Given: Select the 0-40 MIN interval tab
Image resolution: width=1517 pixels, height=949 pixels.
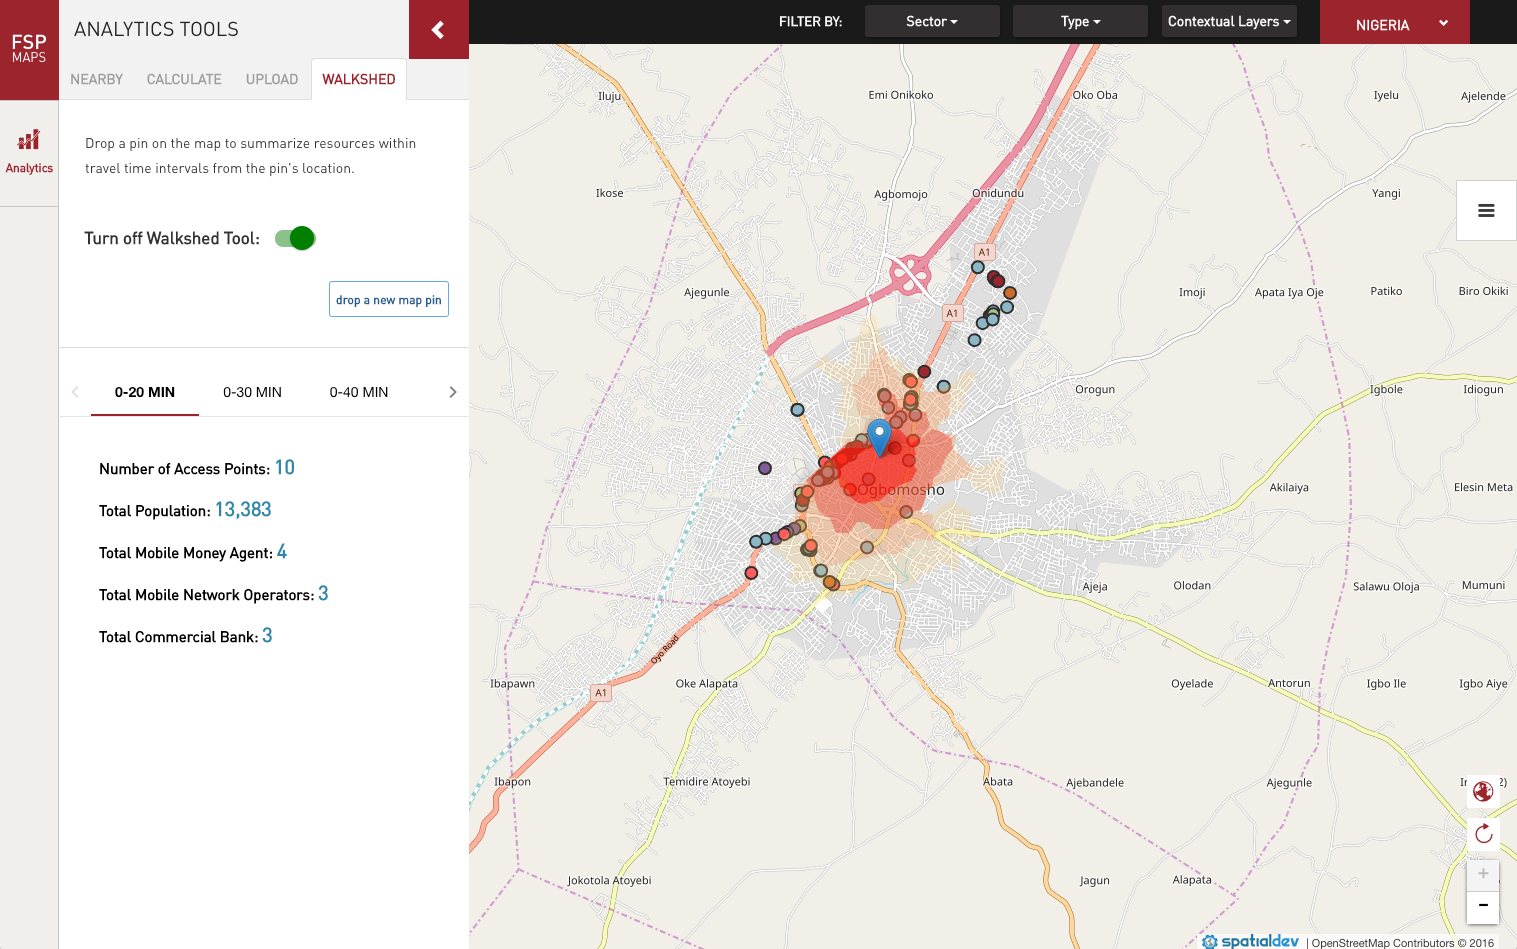Looking at the screenshot, I should (x=359, y=392).
